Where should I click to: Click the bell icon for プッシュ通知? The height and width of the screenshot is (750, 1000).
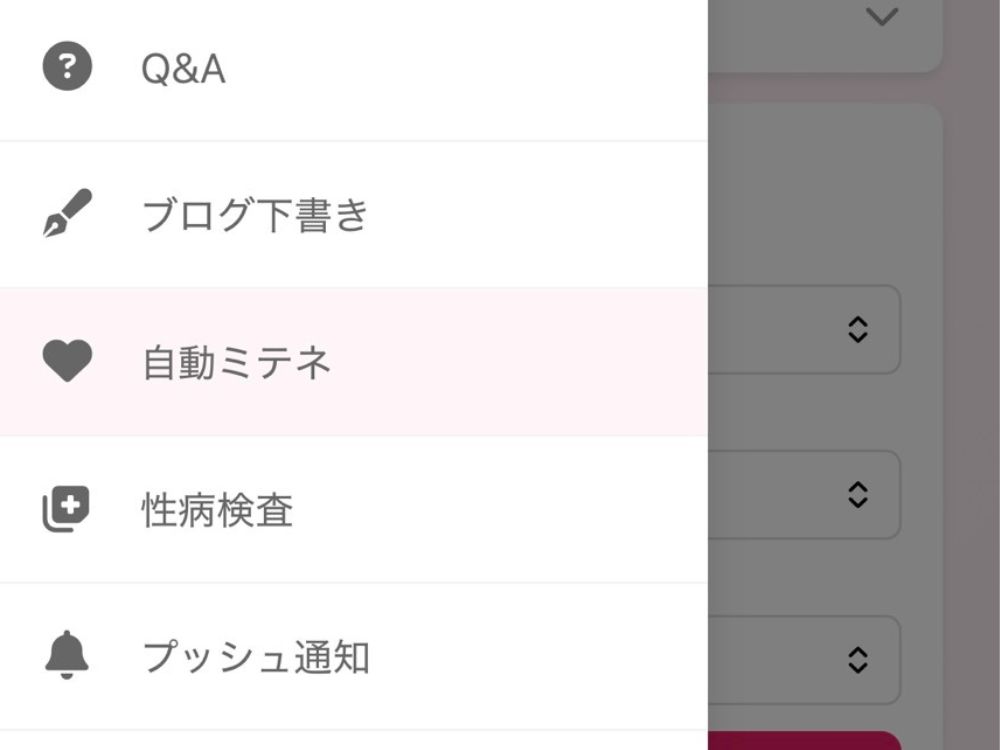pyautogui.click(x=67, y=655)
